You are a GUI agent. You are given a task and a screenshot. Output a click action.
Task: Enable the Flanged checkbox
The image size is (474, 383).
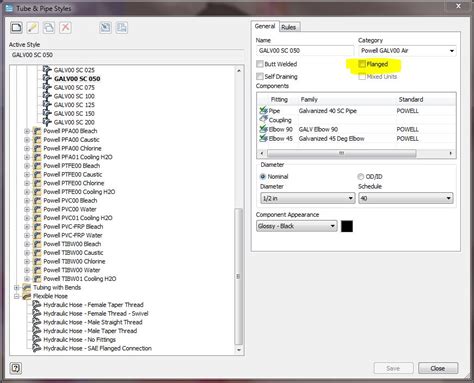(x=362, y=64)
